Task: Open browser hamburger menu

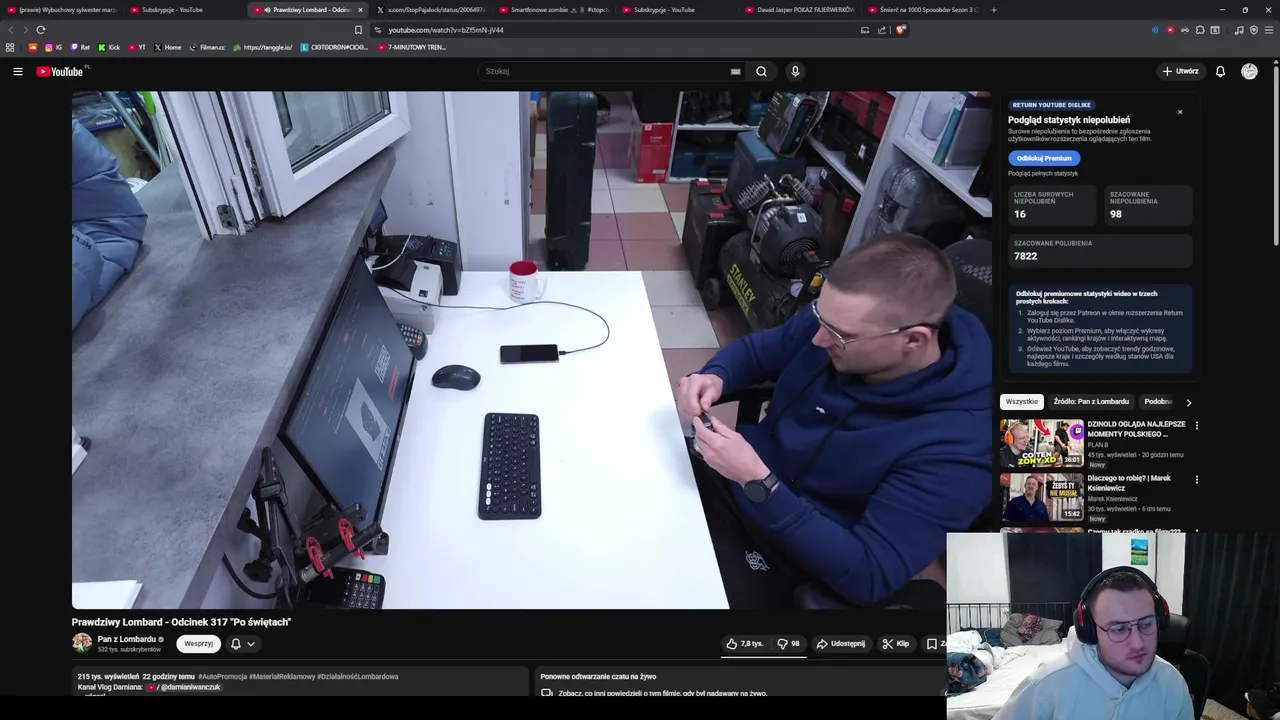Action: (x=1269, y=30)
